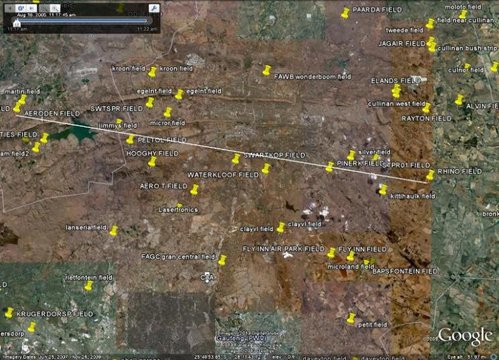This screenshot has height=360, width=499.
Task: Select FAWB wonderboom field placemark pin
Action: tap(266, 71)
